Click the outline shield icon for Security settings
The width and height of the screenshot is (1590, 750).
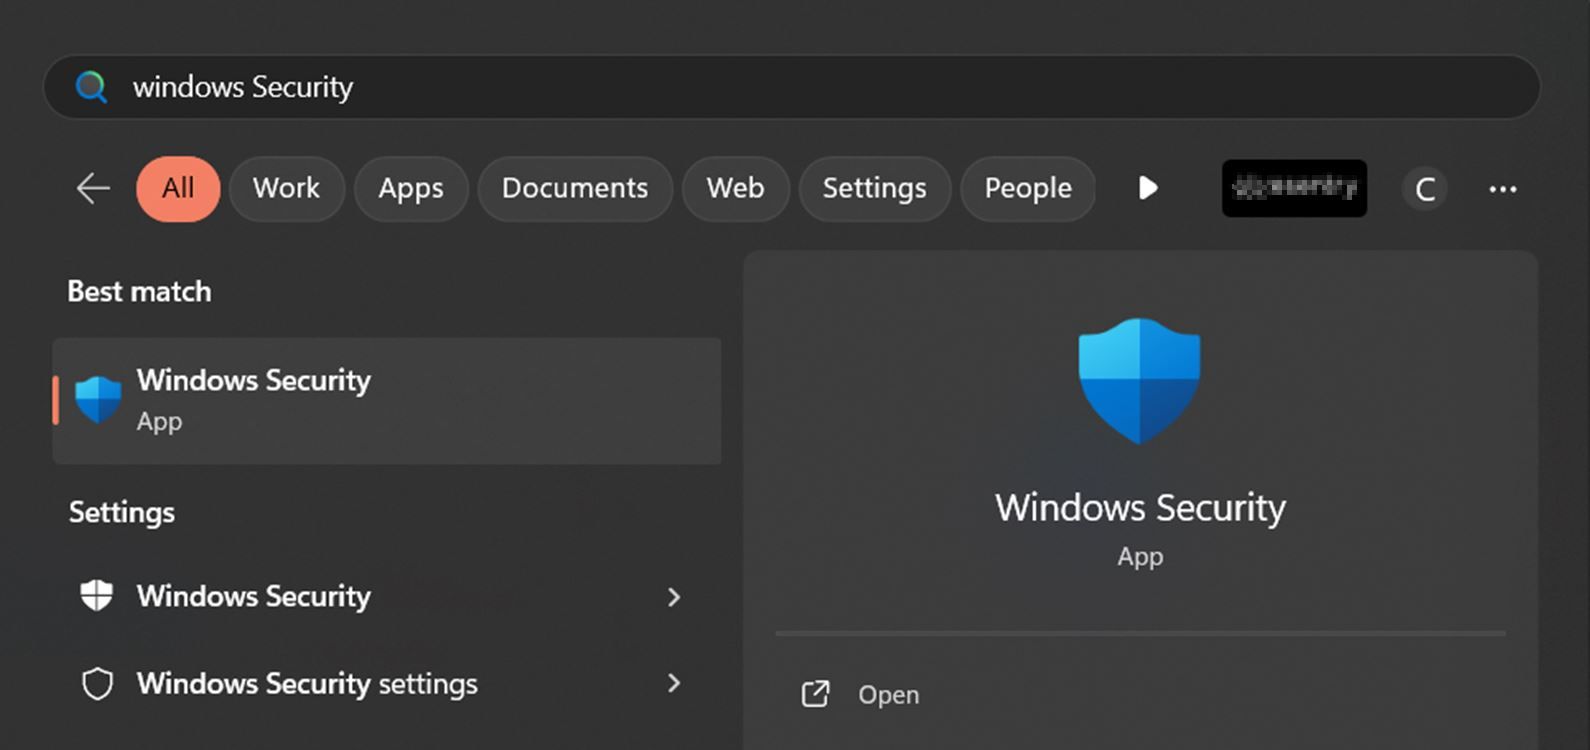pyautogui.click(x=97, y=684)
